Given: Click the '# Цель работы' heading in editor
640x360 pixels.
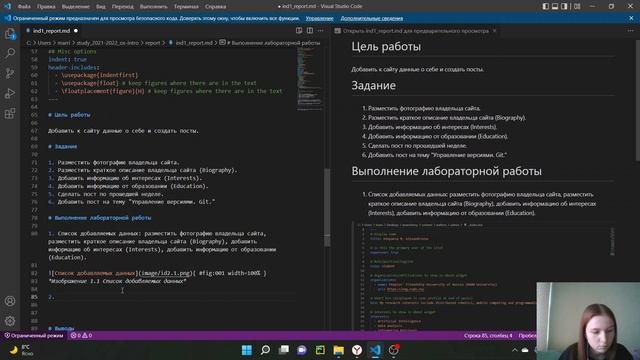Looking at the screenshot, I should coord(69,115).
